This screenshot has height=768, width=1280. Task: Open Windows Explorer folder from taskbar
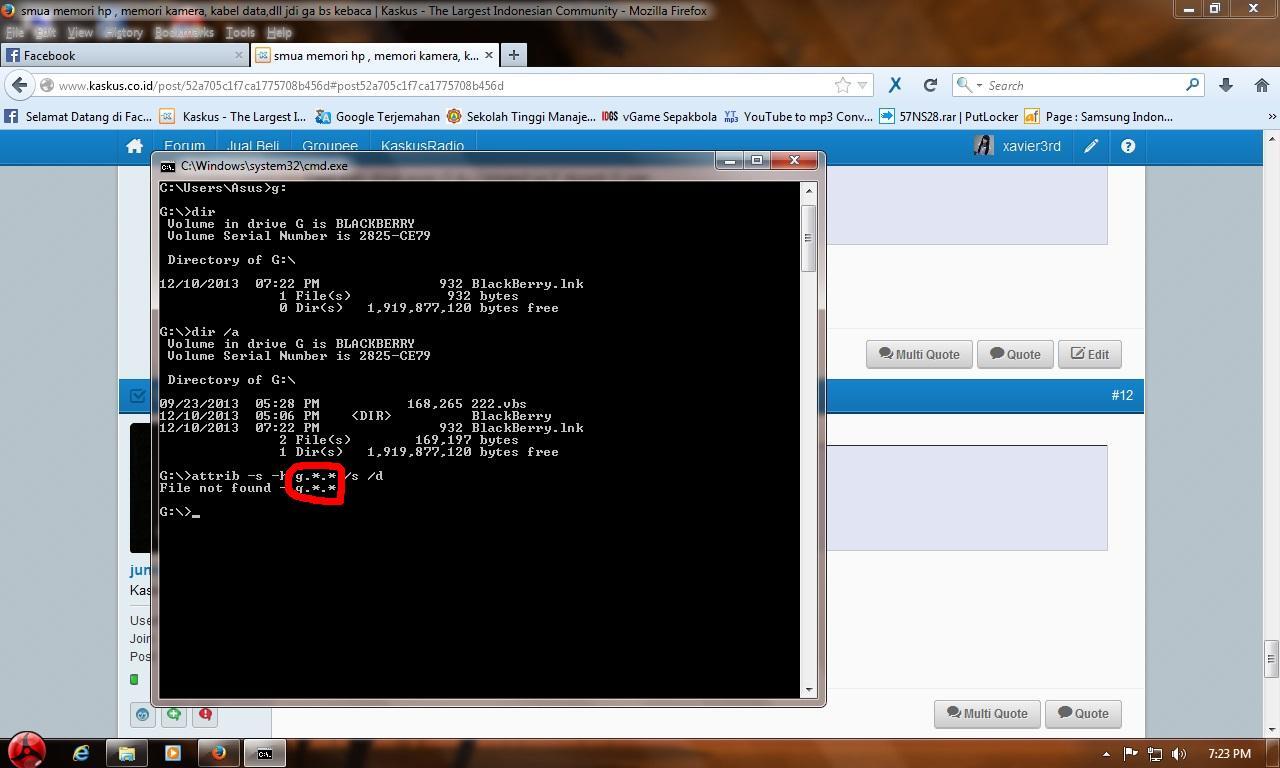pyautogui.click(x=127, y=753)
